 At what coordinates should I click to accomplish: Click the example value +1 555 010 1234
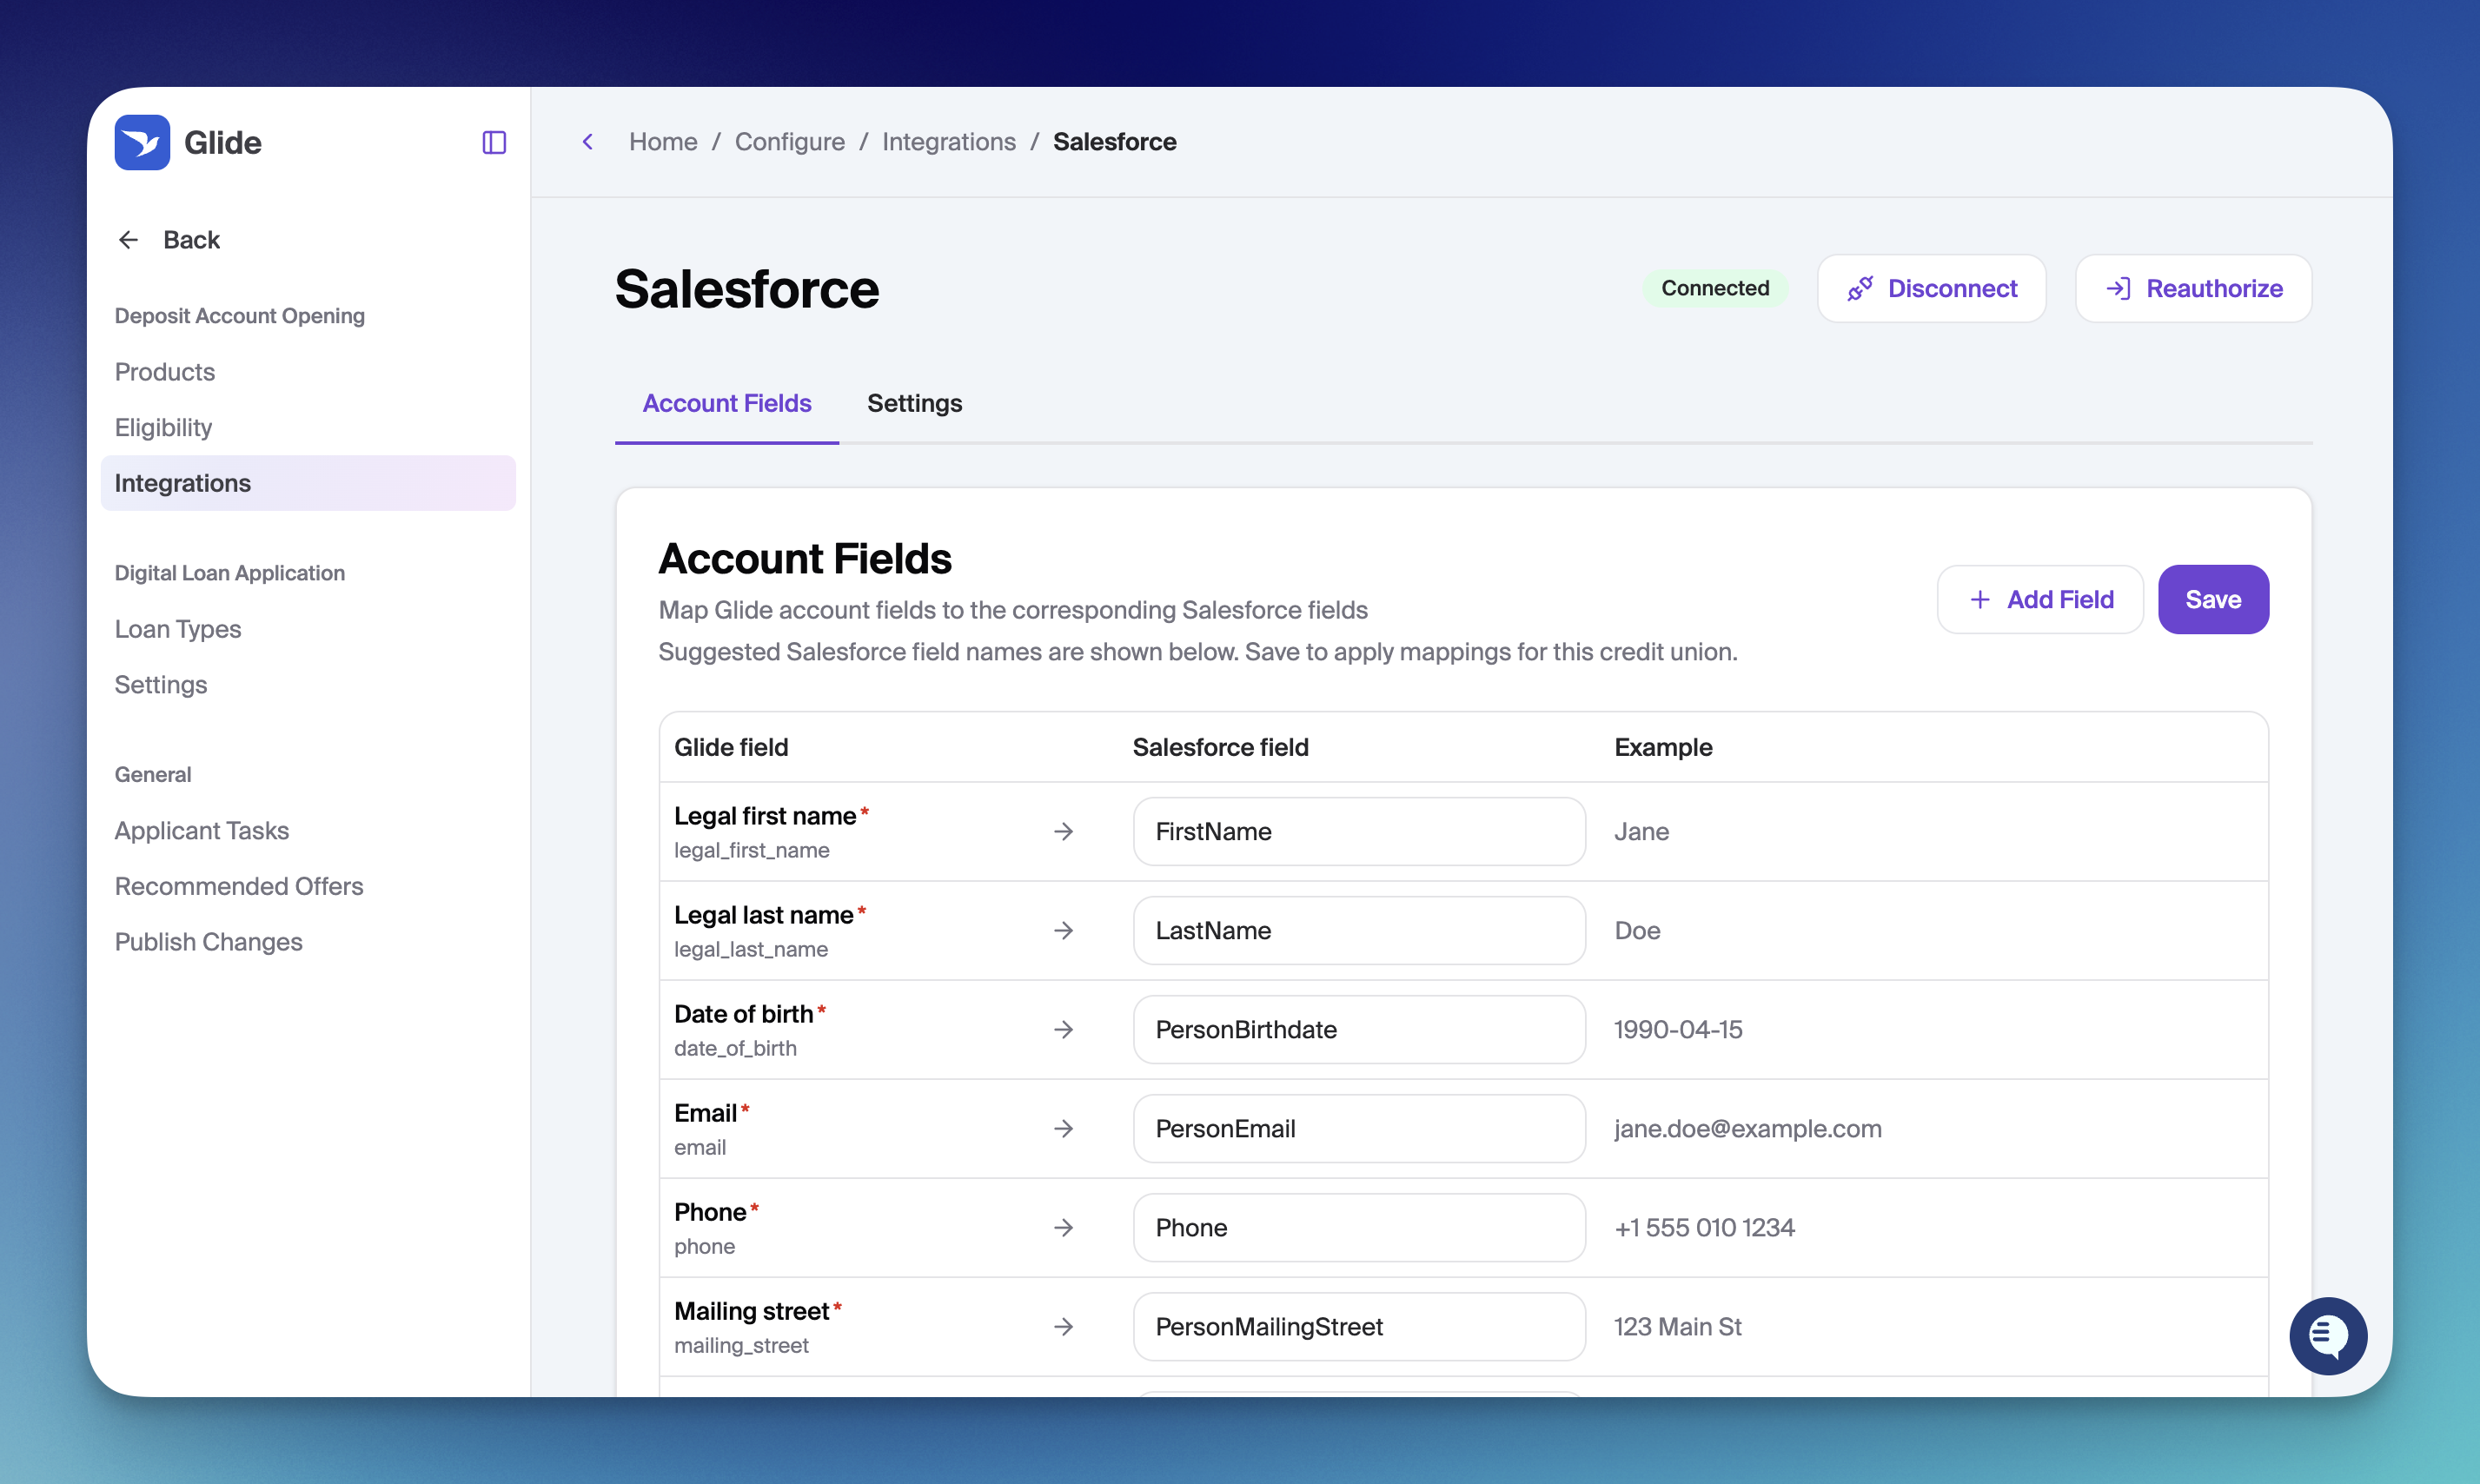(1705, 1228)
